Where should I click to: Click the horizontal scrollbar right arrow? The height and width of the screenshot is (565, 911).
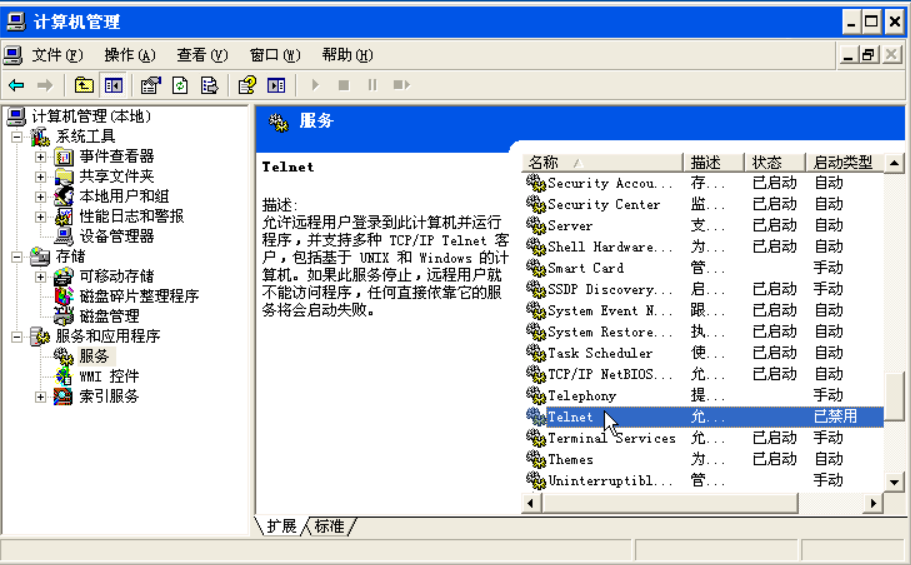[x=873, y=503]
